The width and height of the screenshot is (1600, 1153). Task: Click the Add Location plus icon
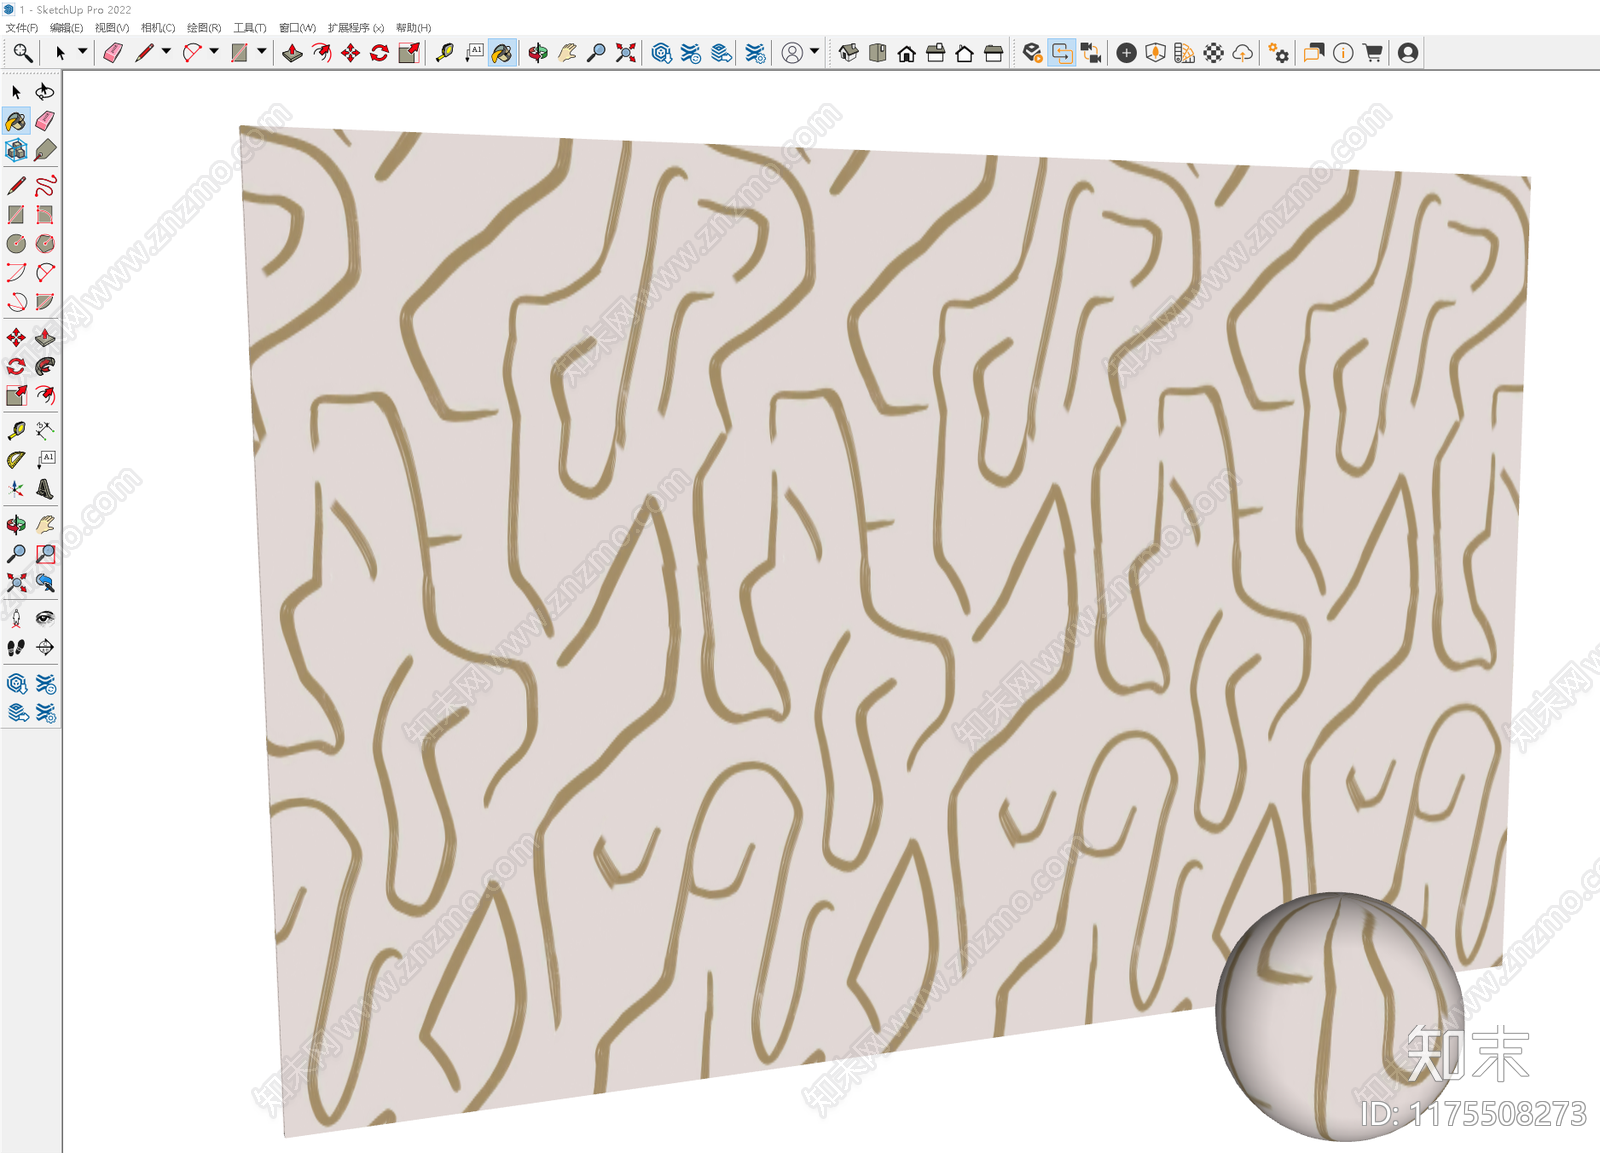(1126, 53)
